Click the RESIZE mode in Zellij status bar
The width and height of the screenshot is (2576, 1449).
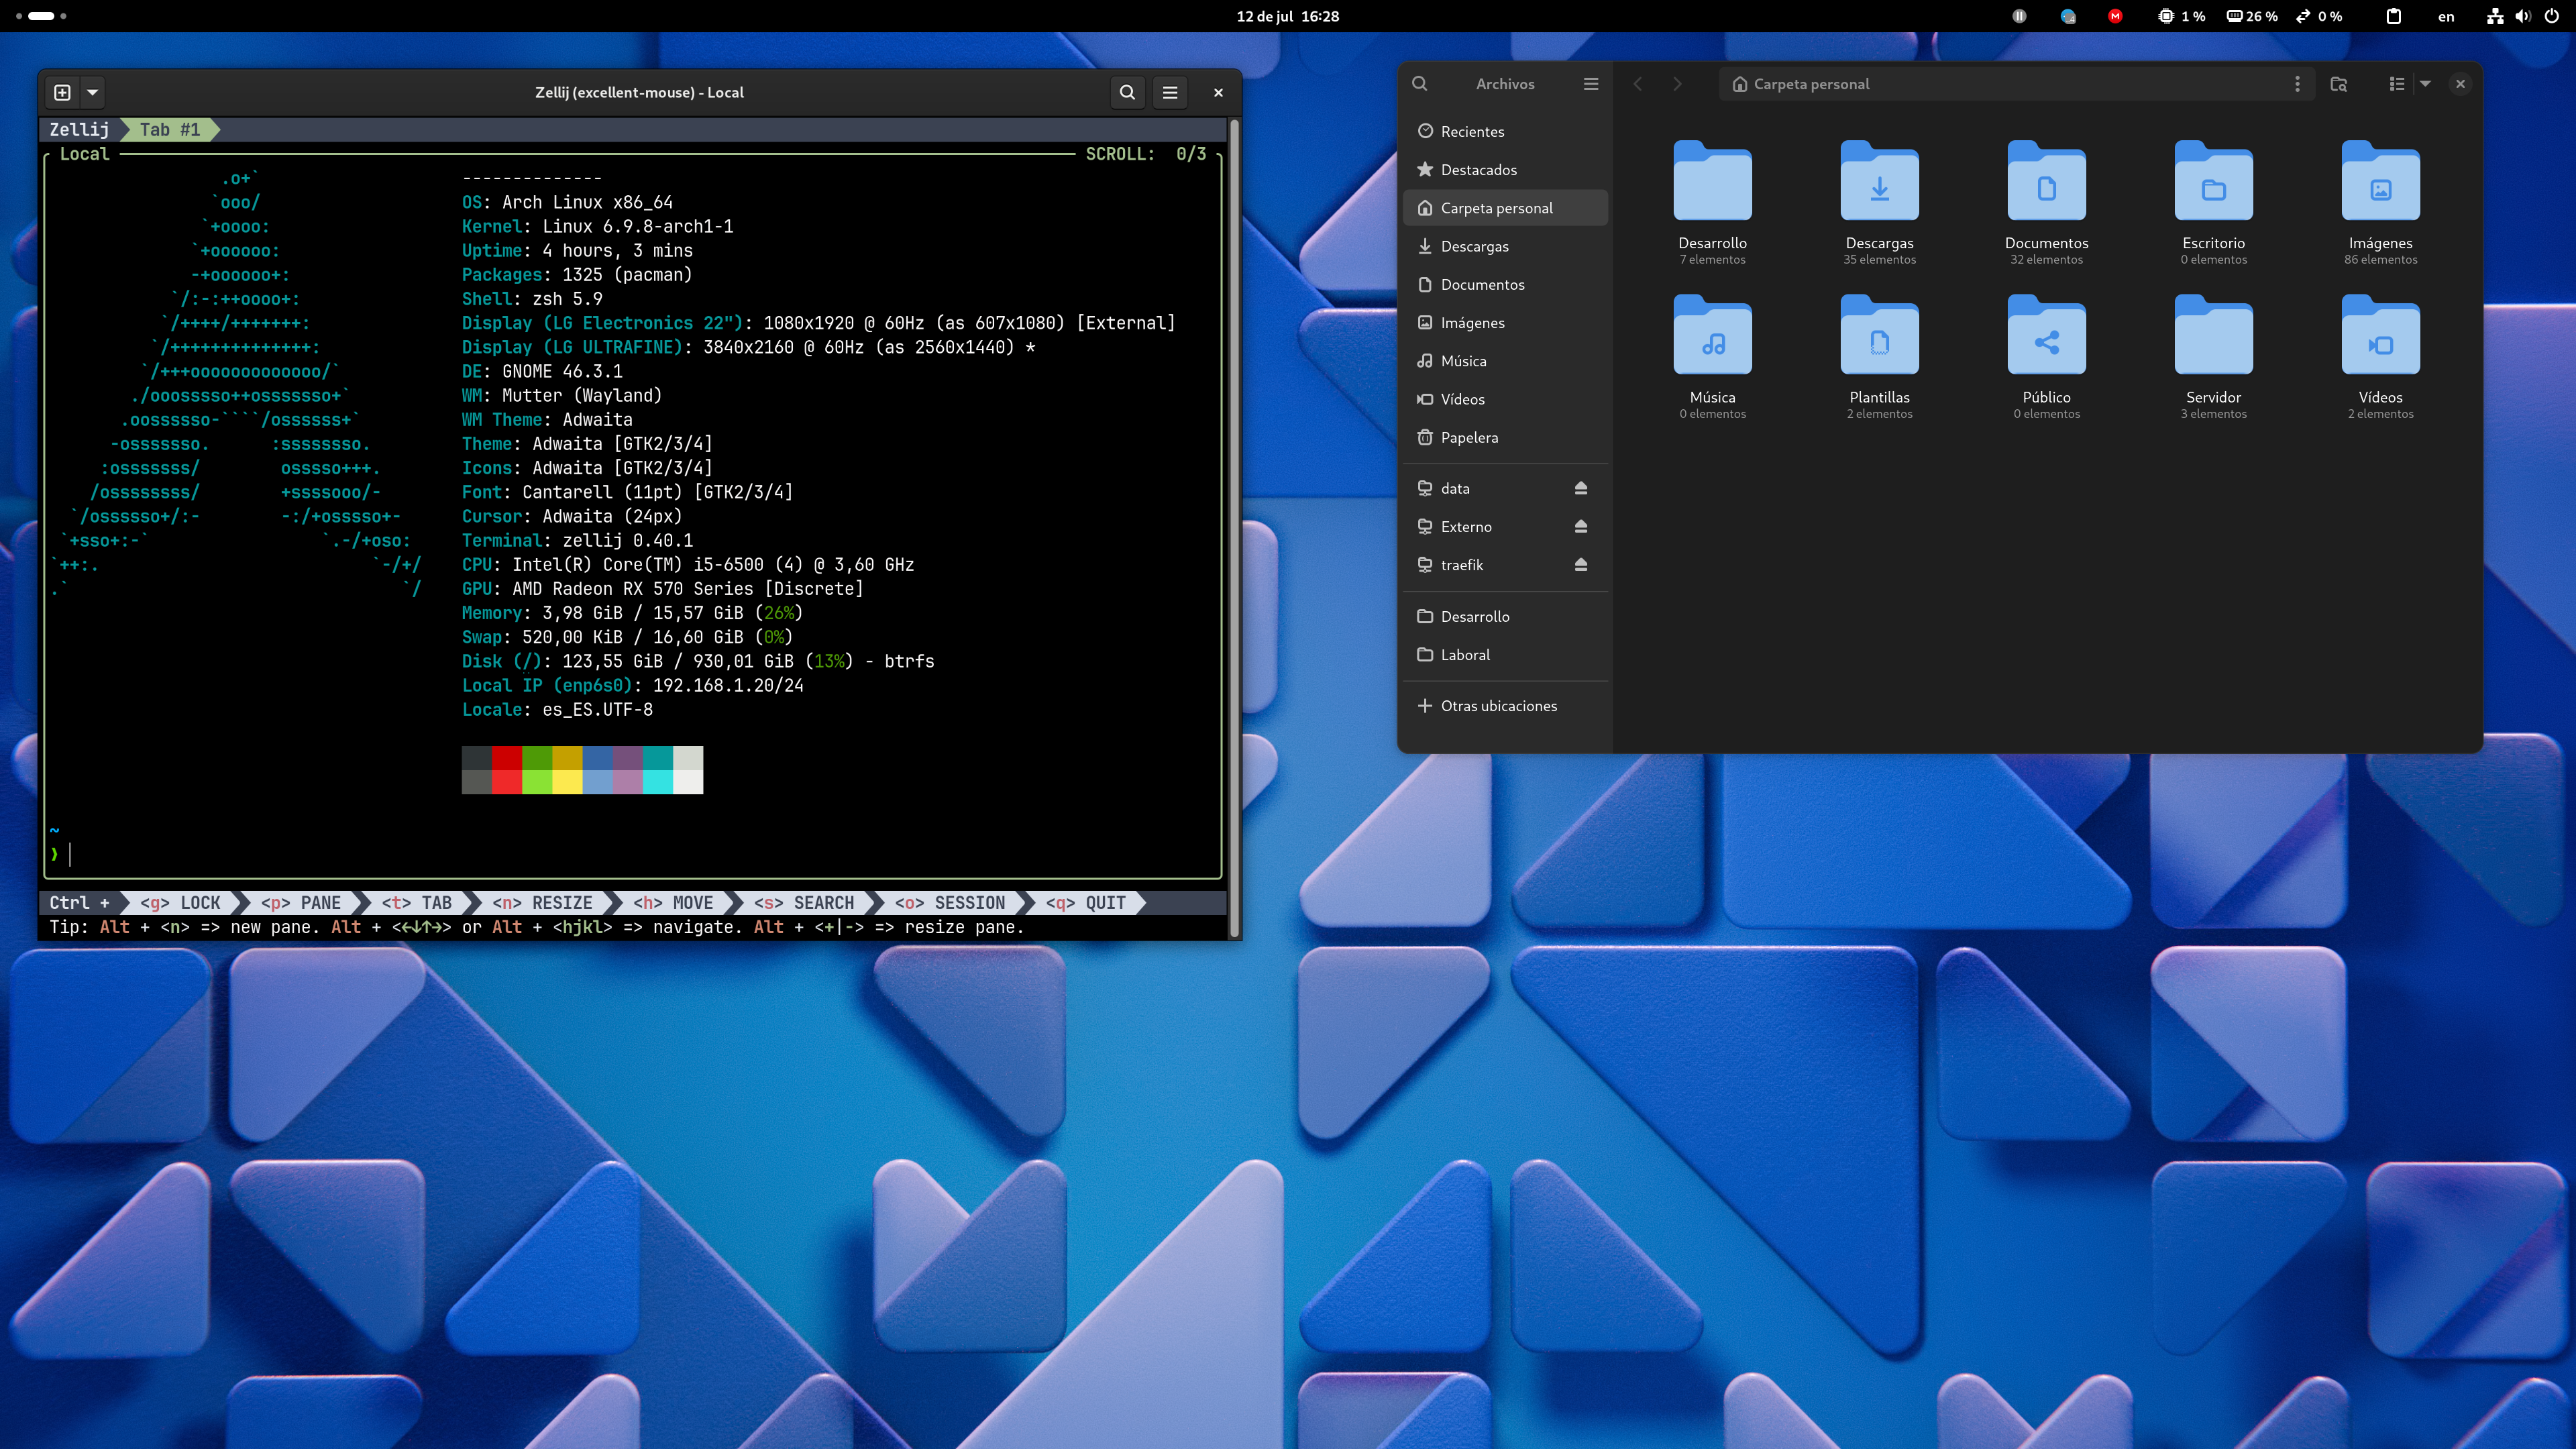(x=542, y=903)
